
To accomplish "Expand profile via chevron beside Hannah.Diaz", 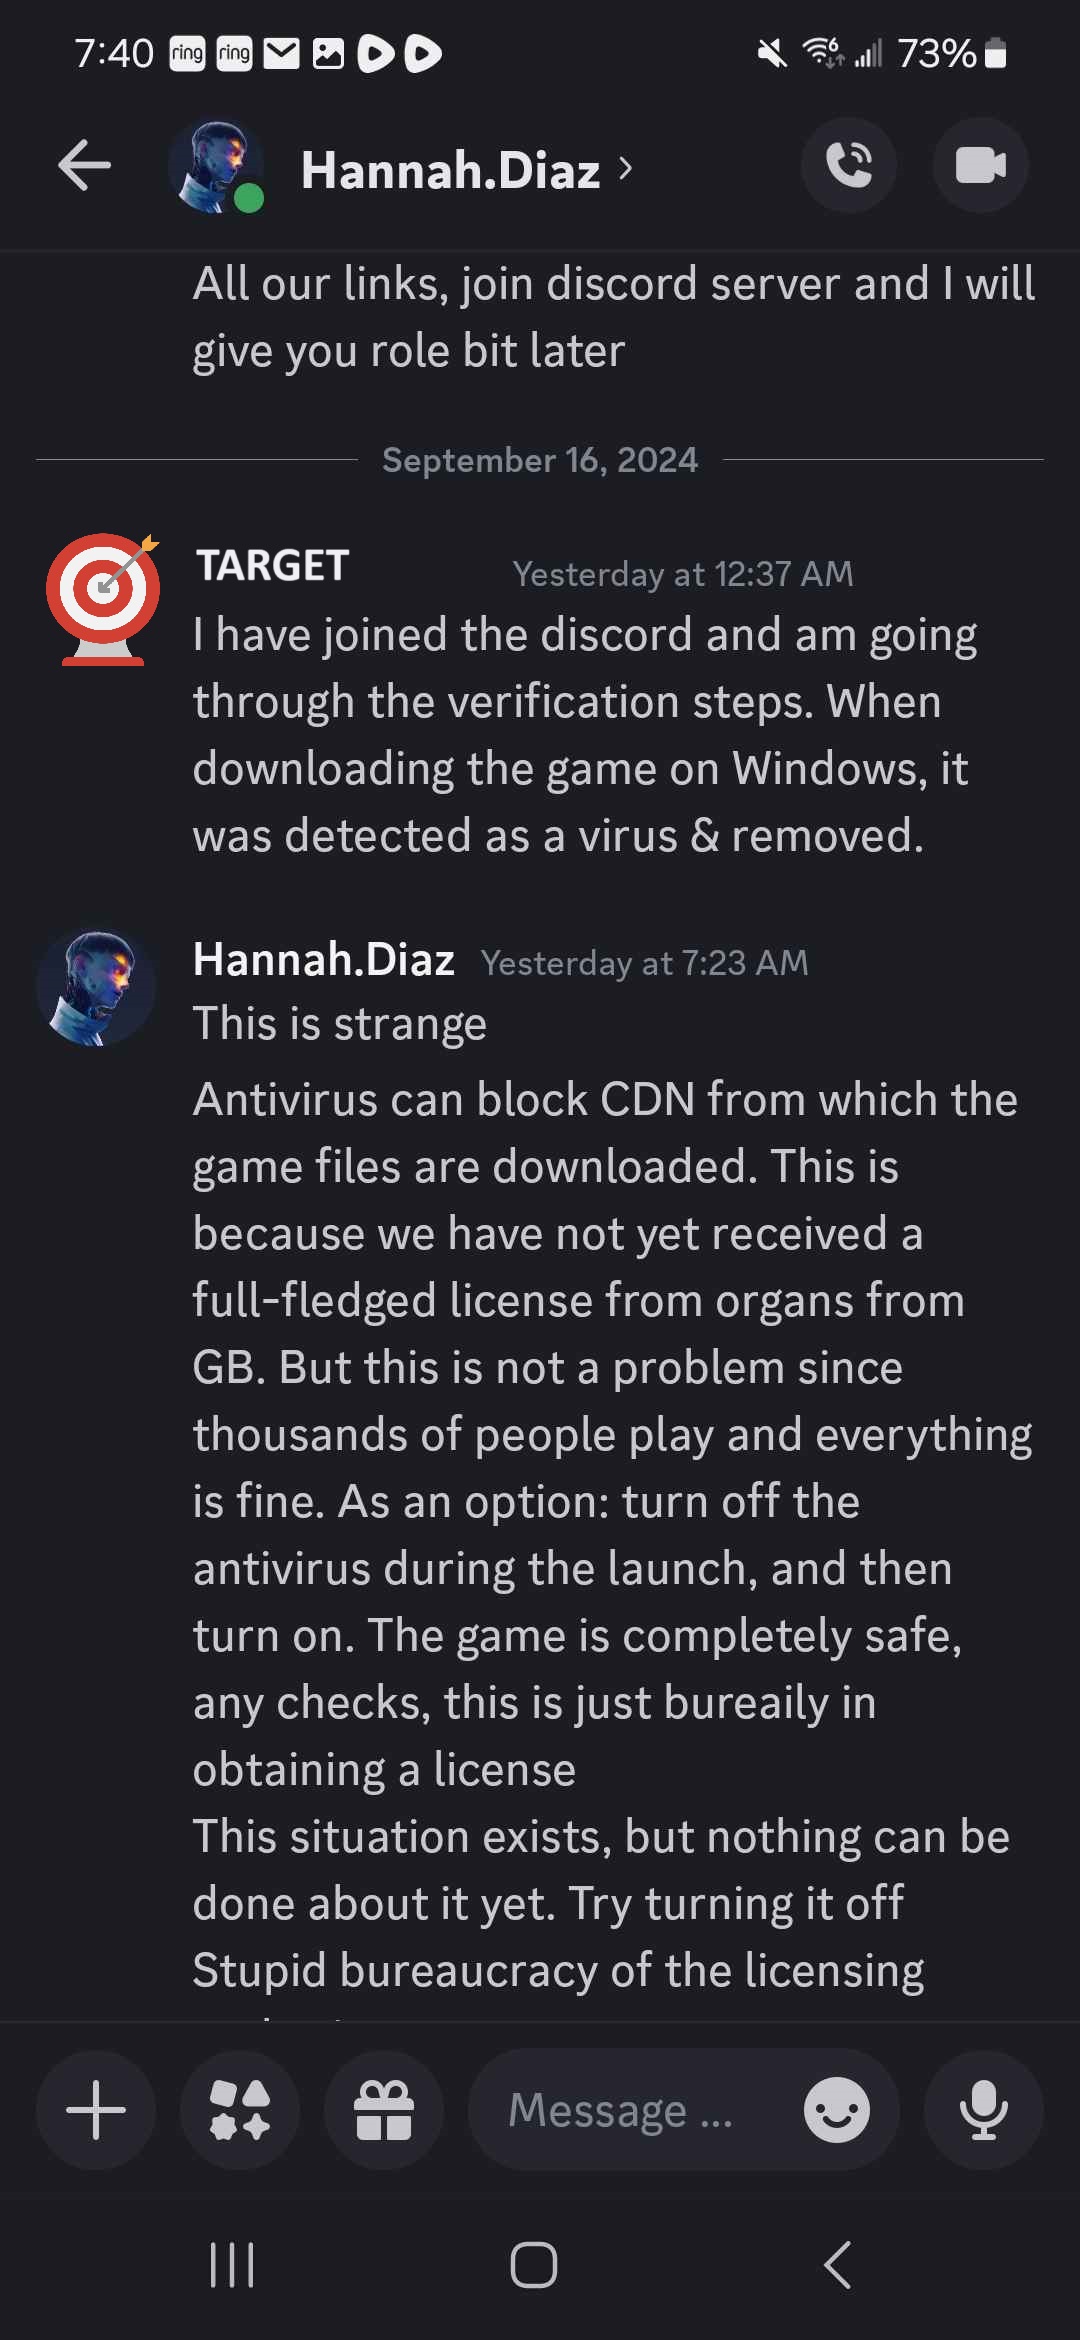I will (x=626, y=168).
